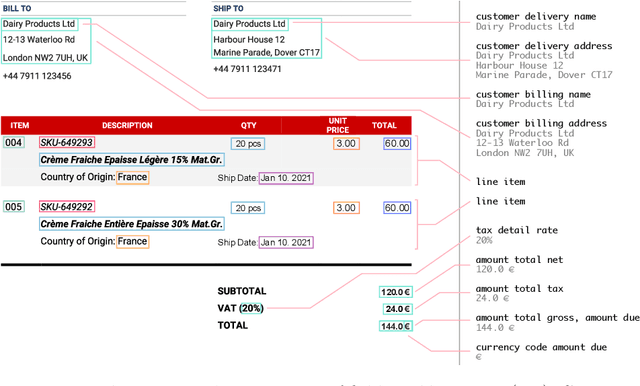640x386 pixels.
Task: Click Dairy Products Ltd below customer billing name
Action: 525,104
